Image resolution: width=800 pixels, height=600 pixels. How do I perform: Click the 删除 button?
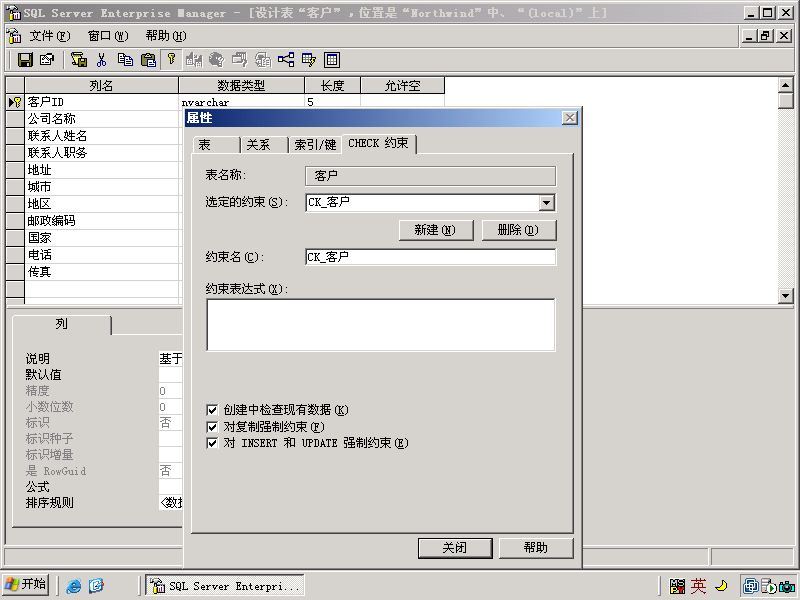point(519,230)
